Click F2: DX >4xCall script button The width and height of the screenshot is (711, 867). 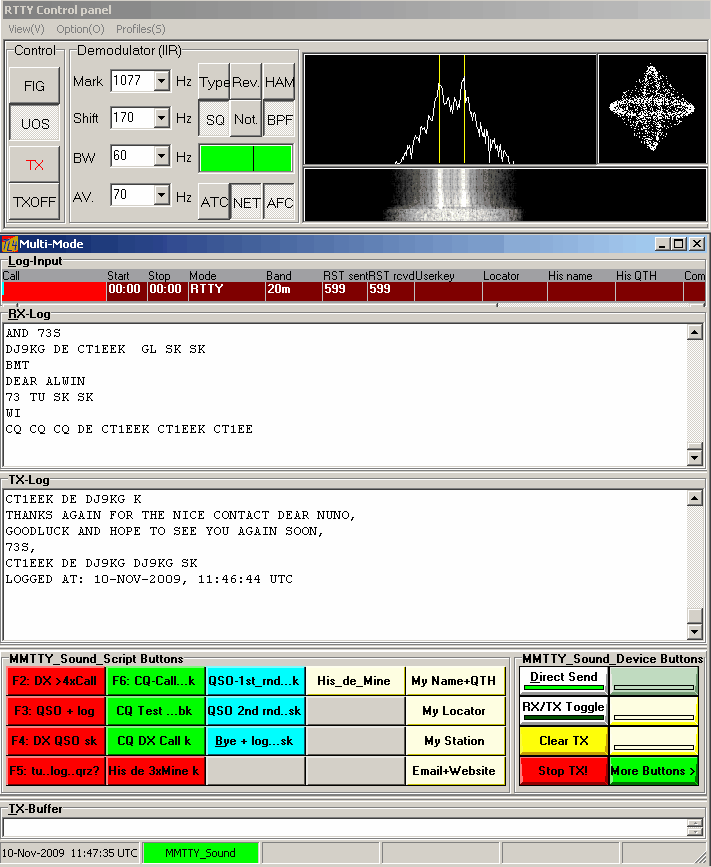55,681
